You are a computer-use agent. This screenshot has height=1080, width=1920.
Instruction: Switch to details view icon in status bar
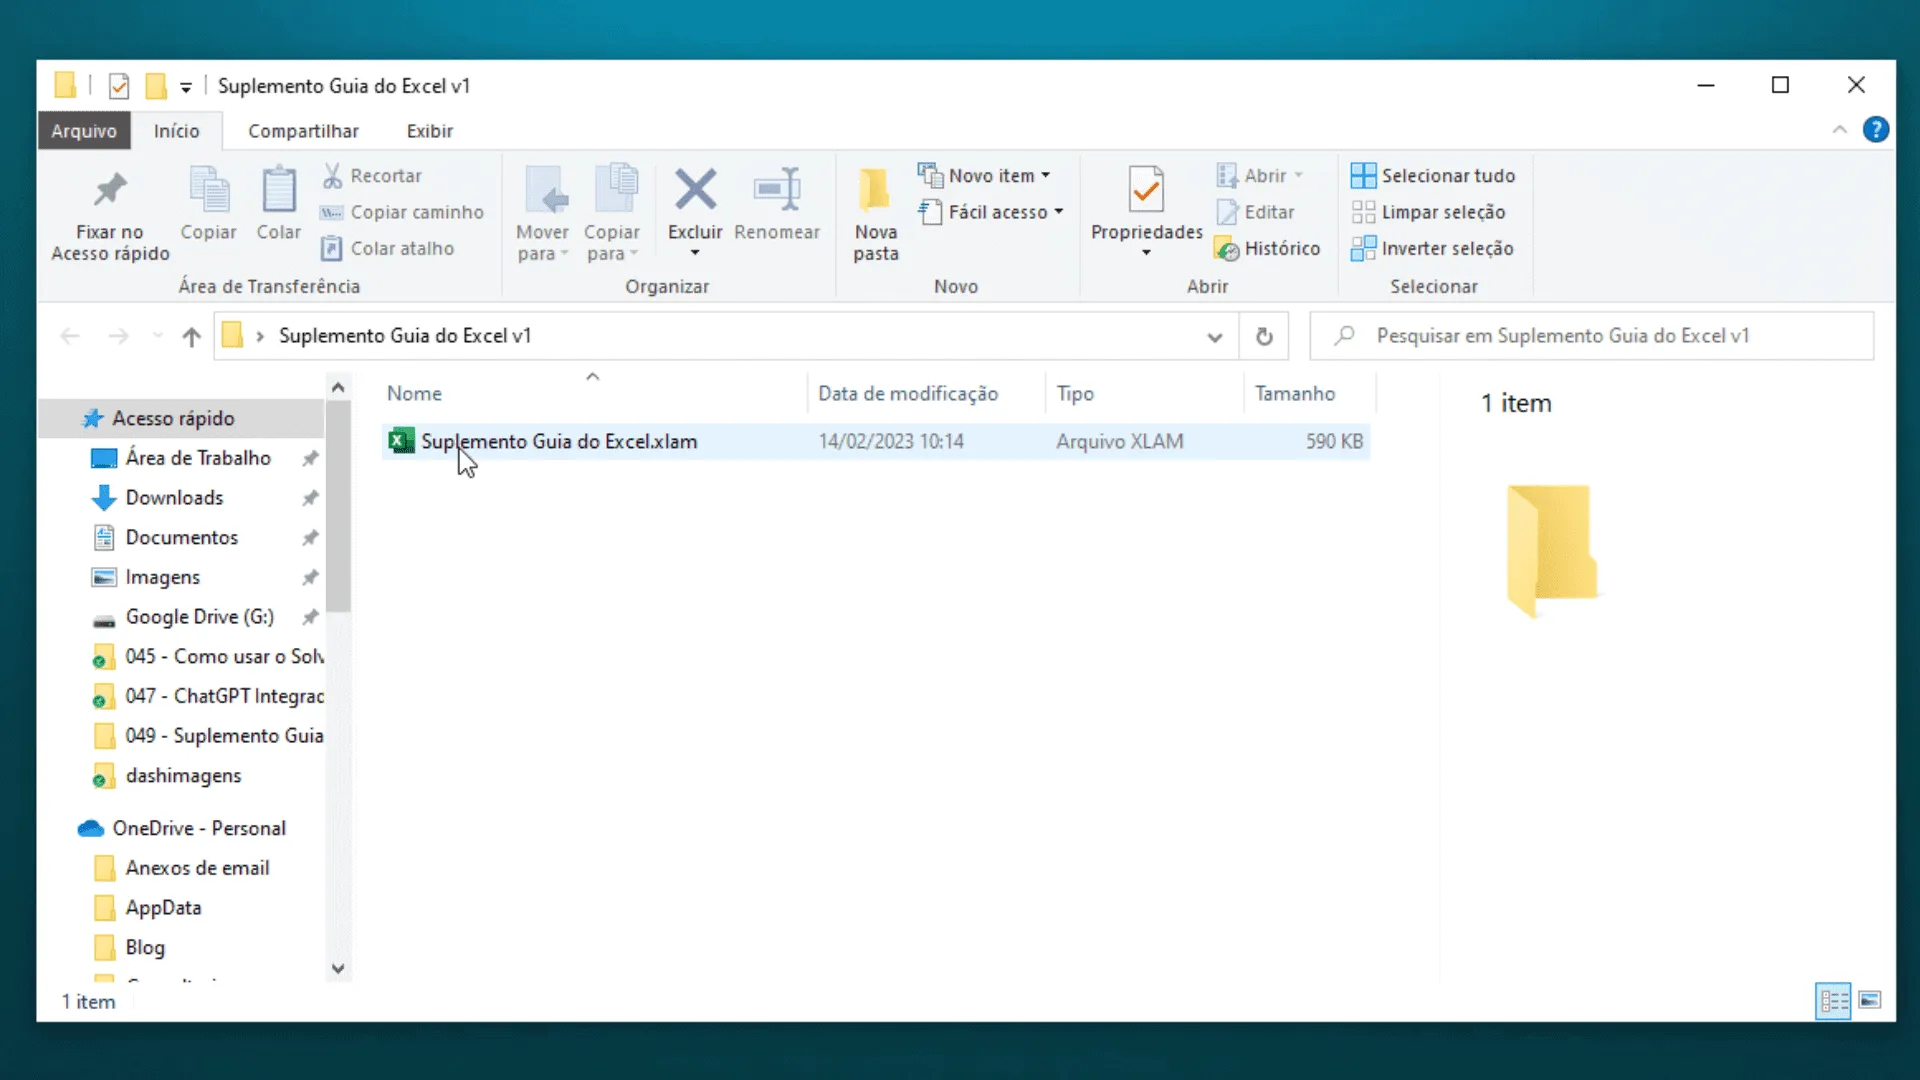point(1833,1001)
